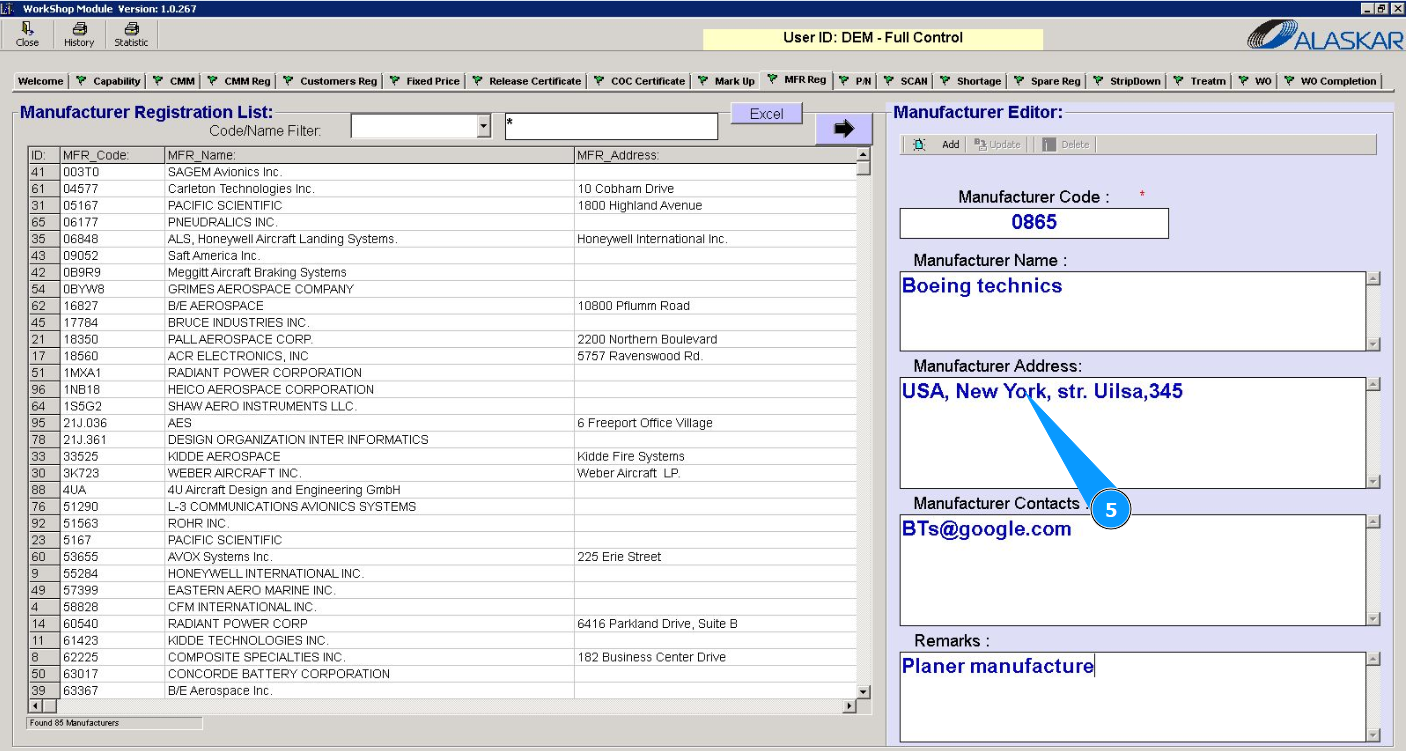This screenshot has height=751, width=1406.
Task: Open the Release Certificate tab
Action: [526, 81]
